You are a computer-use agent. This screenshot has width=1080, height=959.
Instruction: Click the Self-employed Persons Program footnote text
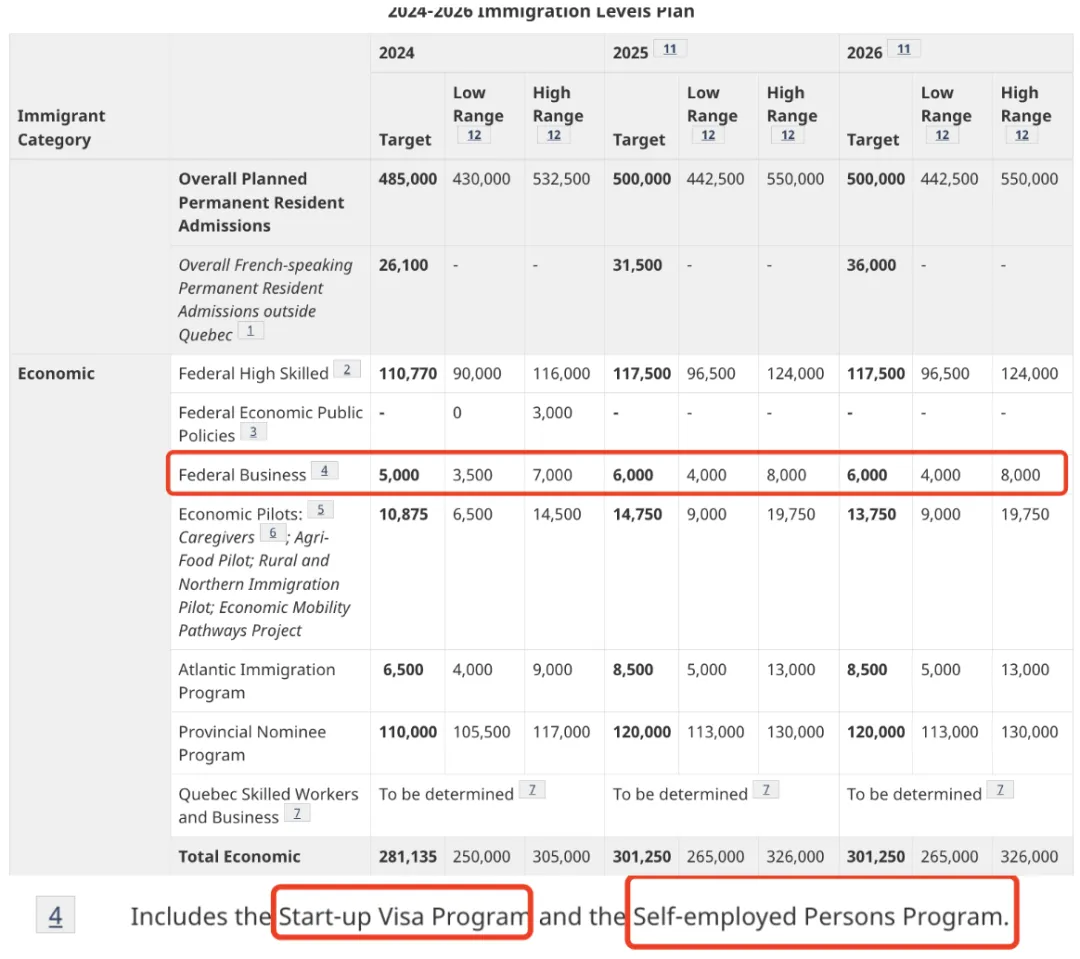821,916
